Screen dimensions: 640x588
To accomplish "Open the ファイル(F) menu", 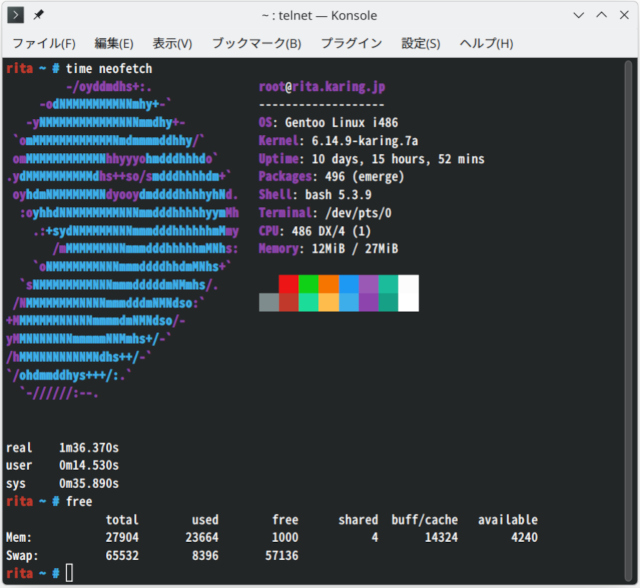I will point(44,43).
